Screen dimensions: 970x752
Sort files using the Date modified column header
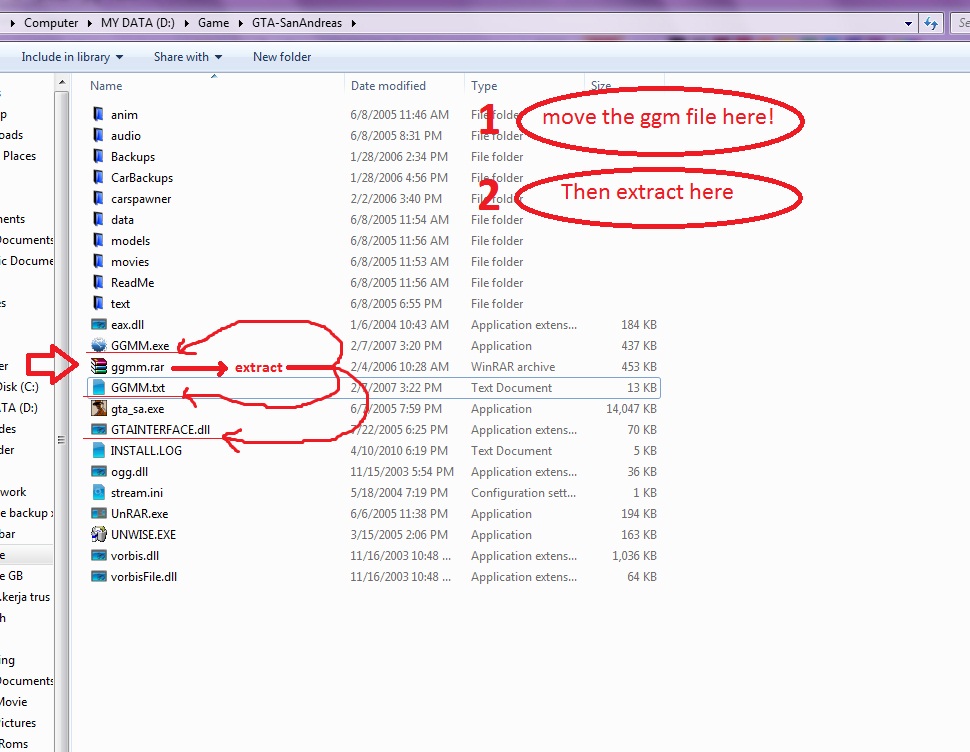tap(390, 85)
